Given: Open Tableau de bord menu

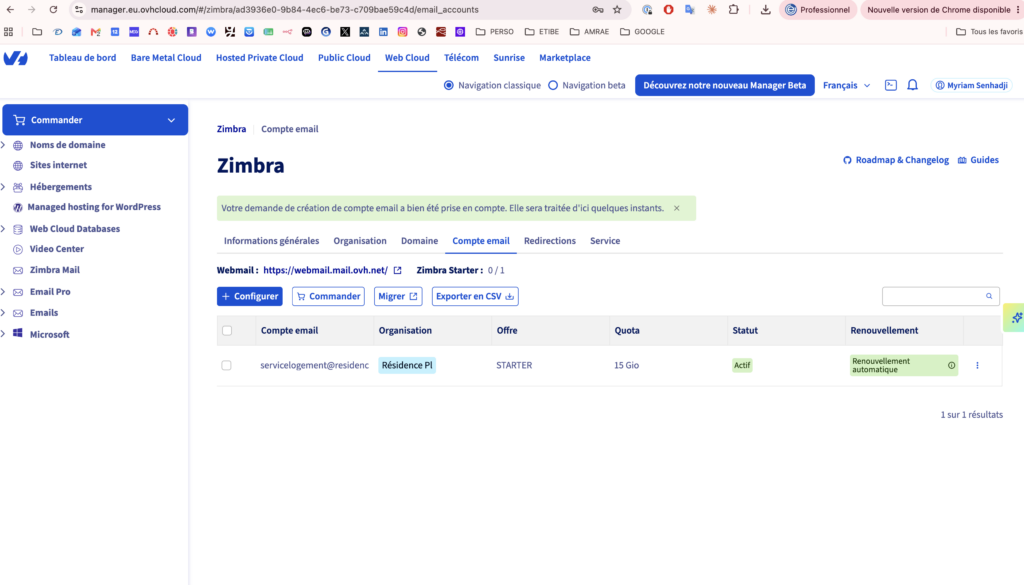Looking at the screenshot, I should click(x=82, y=57).
